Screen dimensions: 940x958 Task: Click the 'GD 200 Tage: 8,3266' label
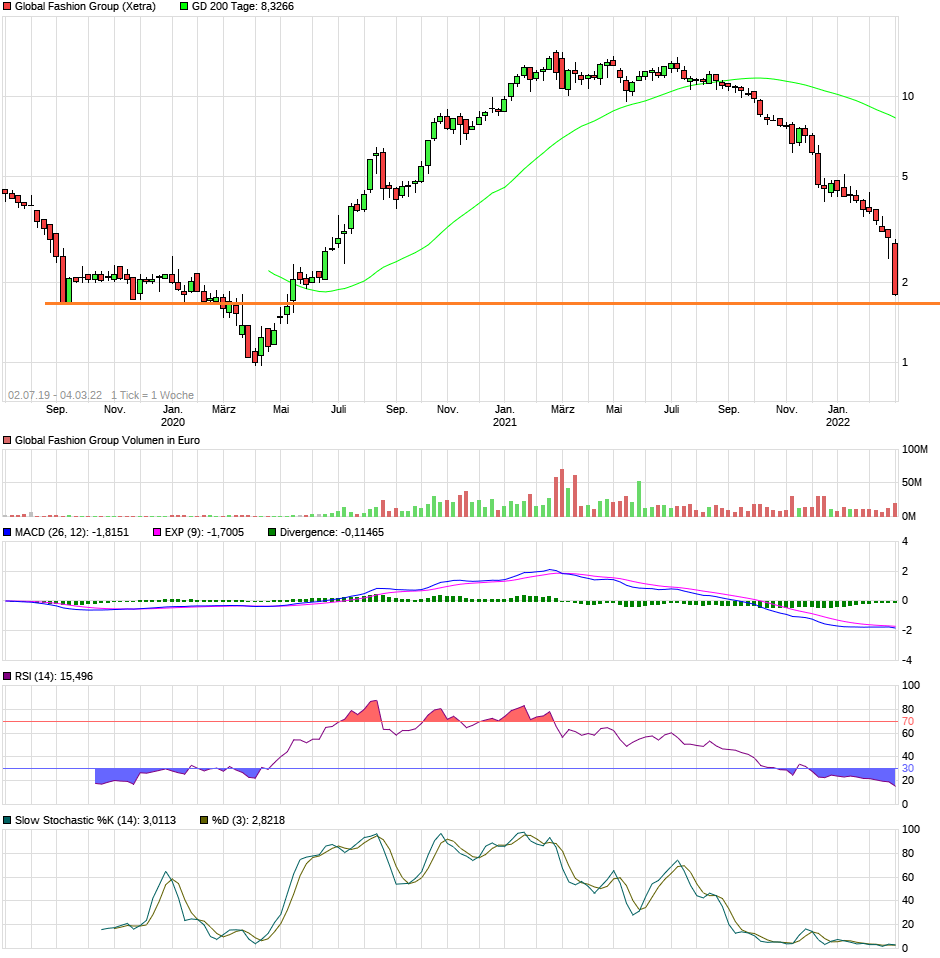point(242,7)
